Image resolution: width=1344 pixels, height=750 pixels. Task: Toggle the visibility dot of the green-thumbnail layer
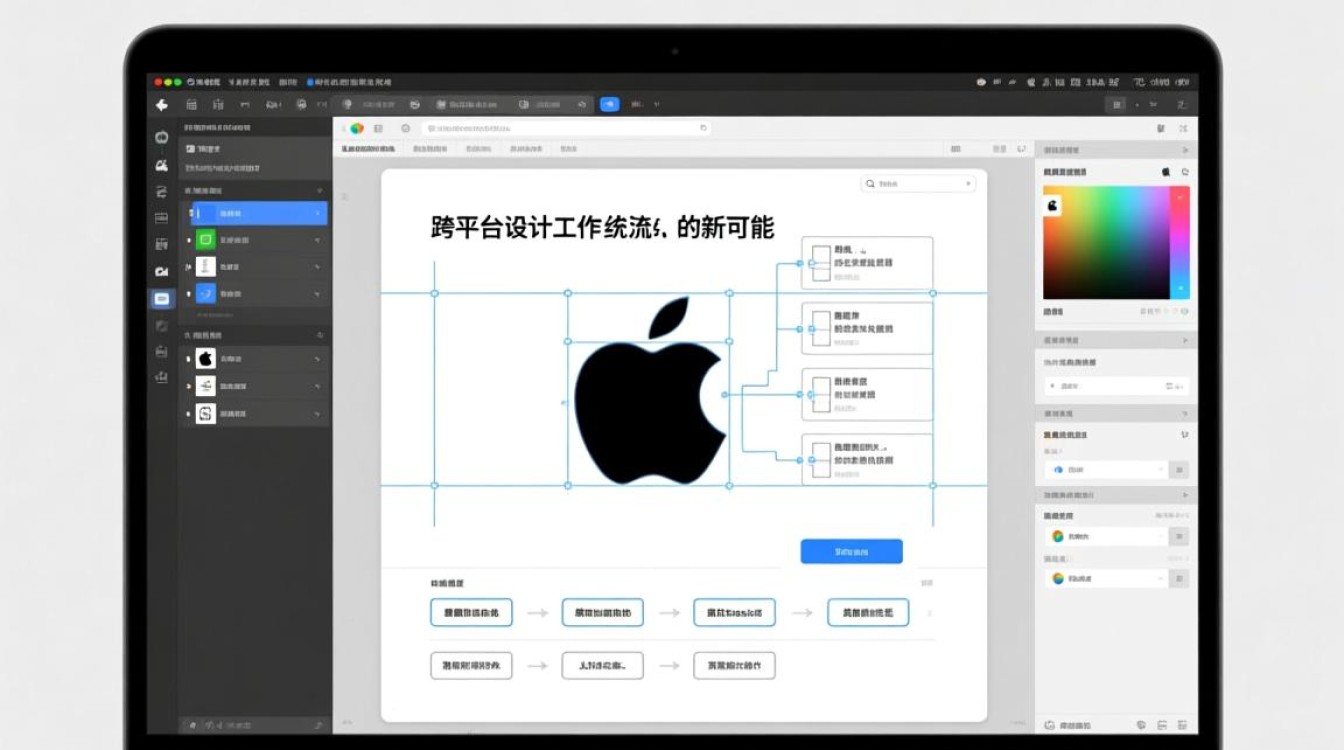(x=189, y=240)
